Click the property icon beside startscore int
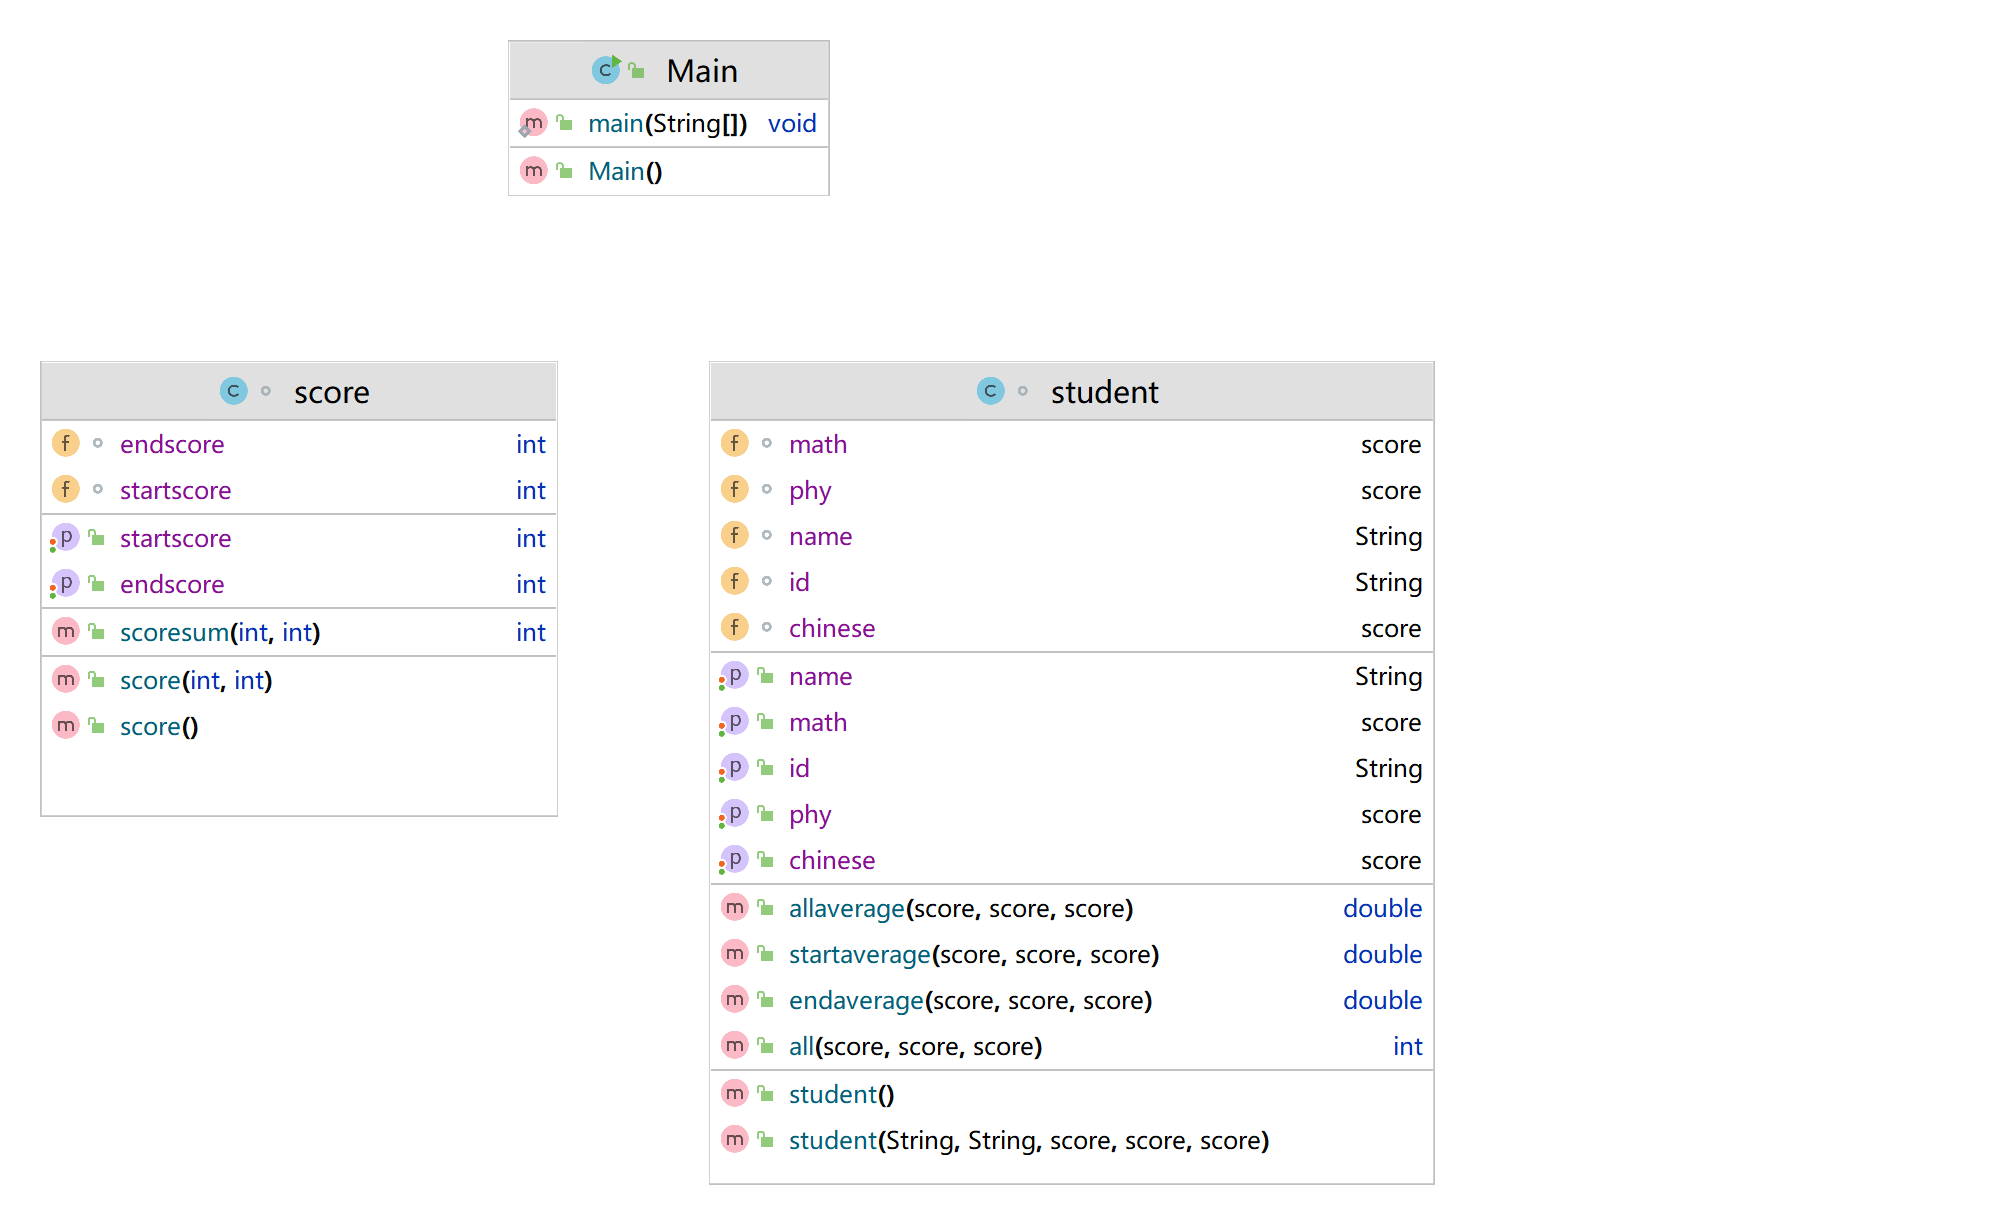 coord(65,538)
